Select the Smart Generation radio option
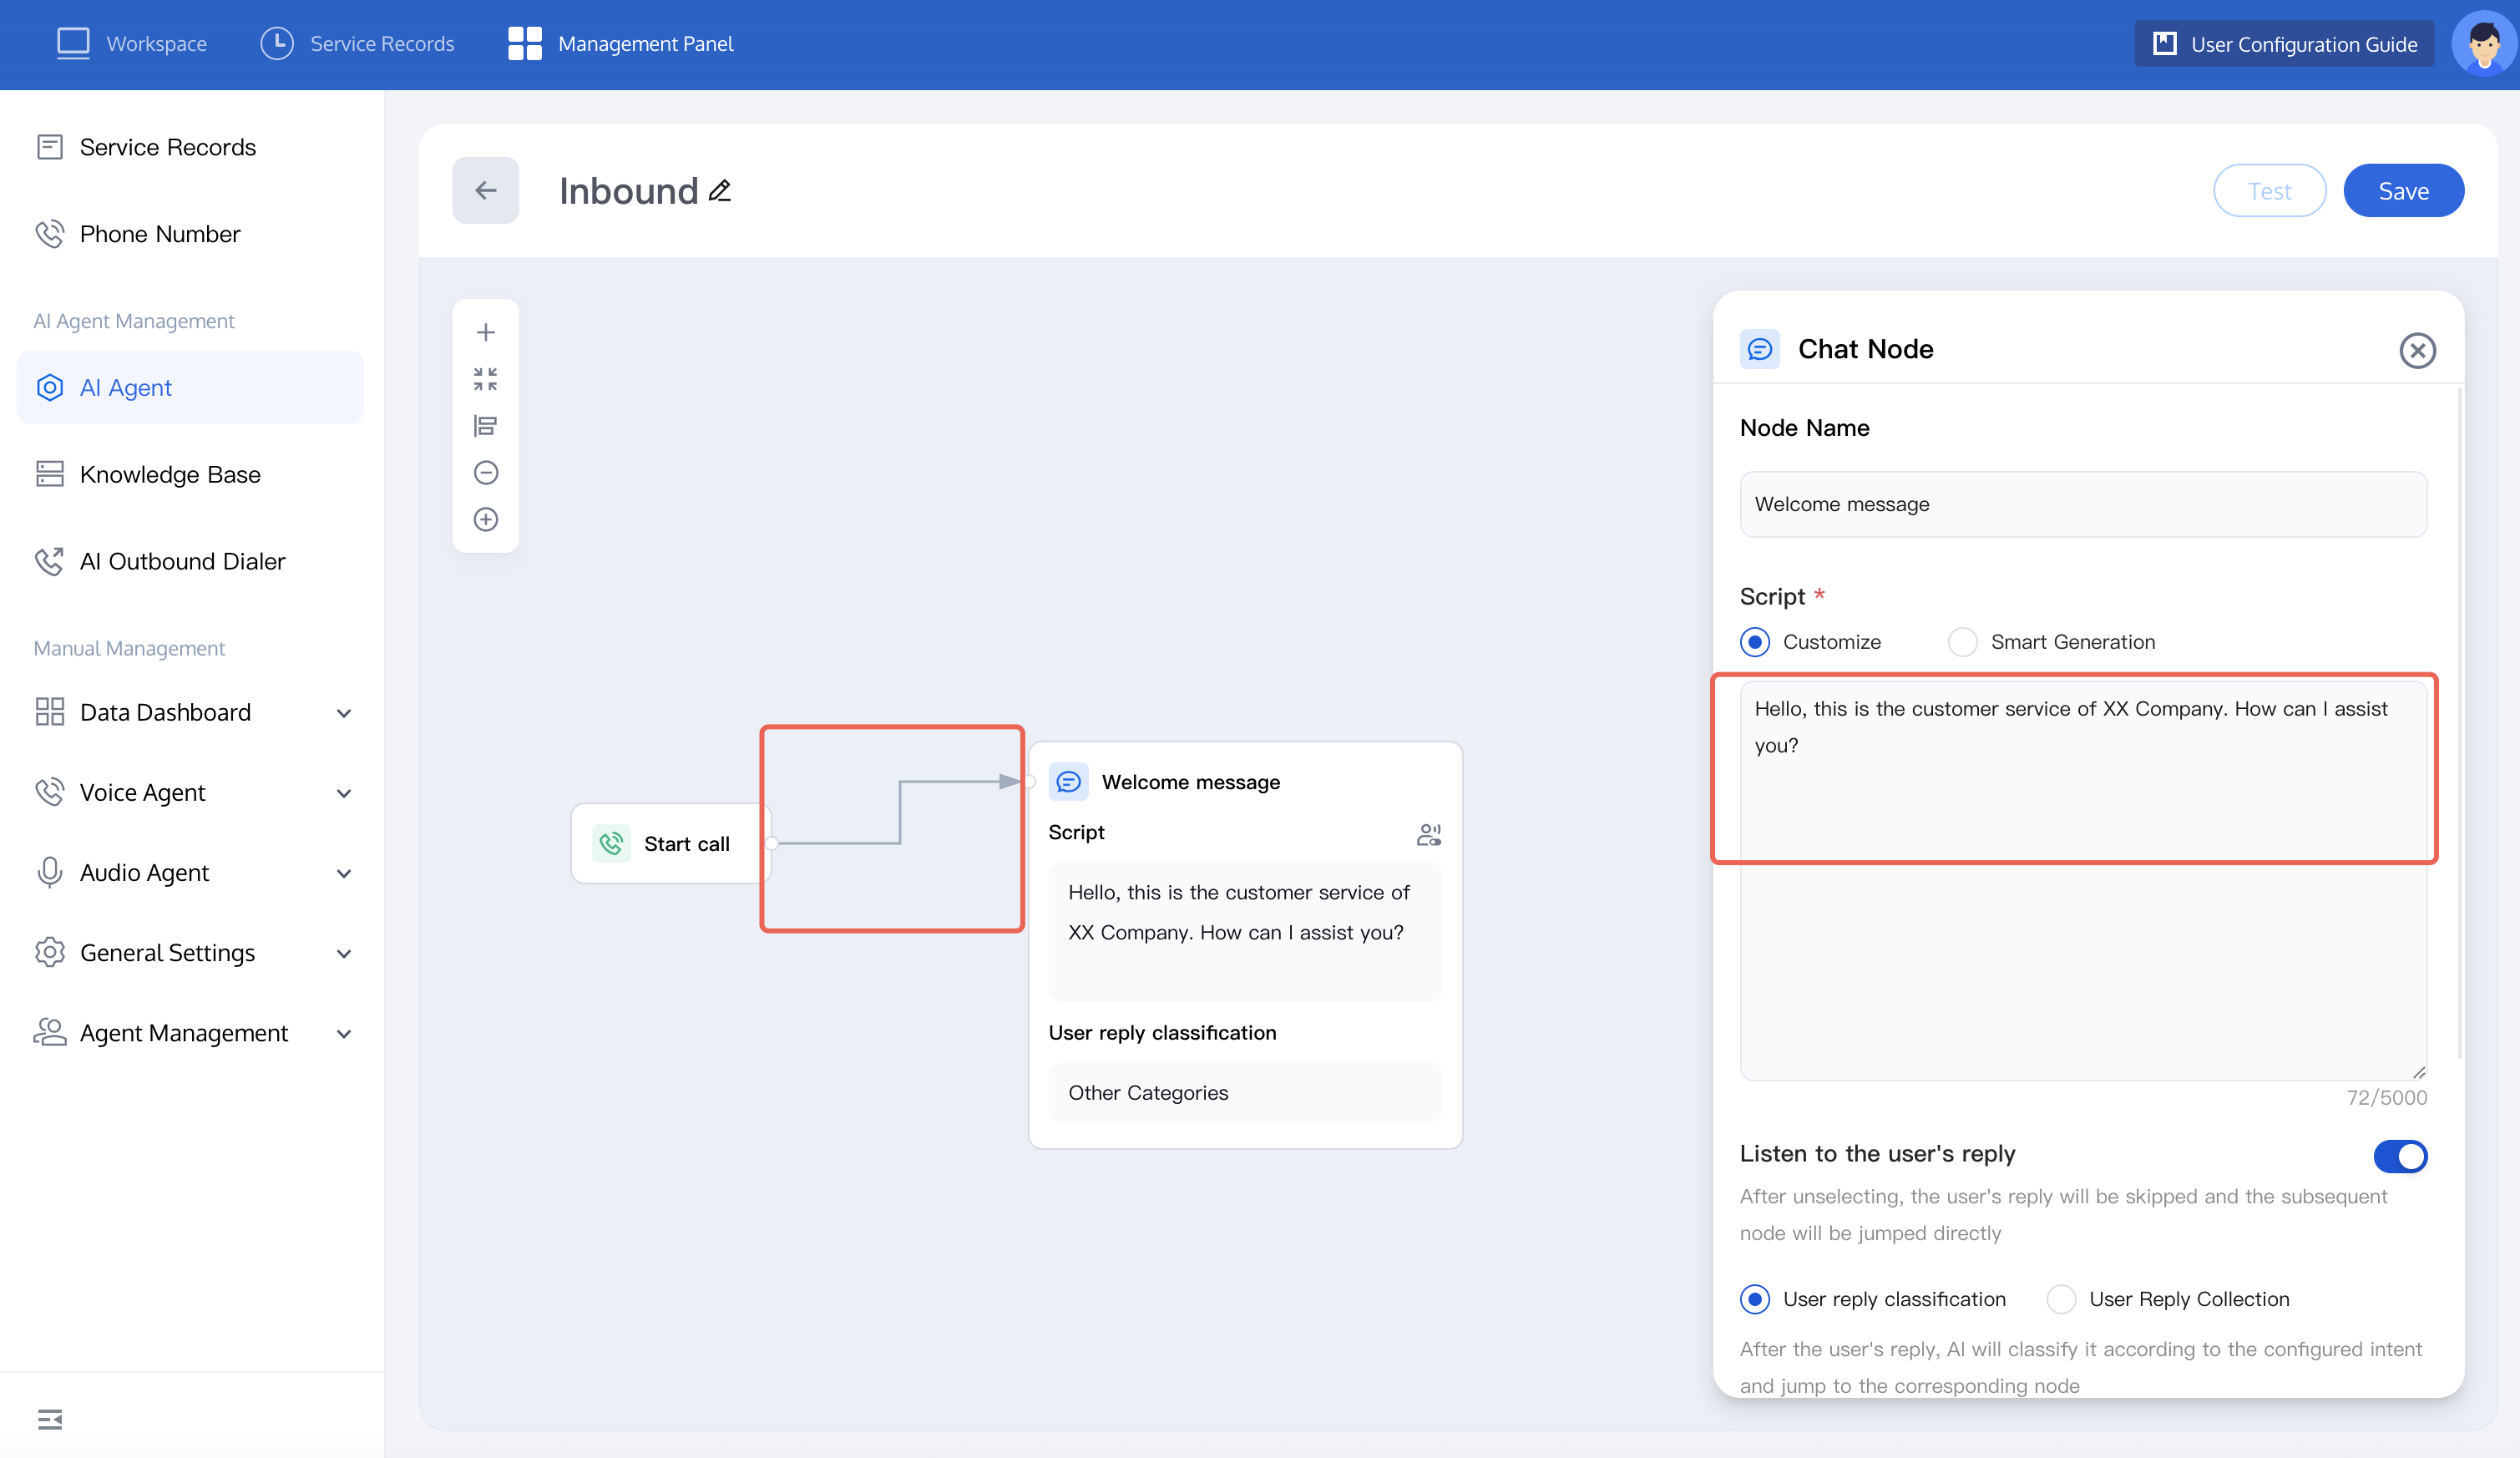 pyautogui.click(x=1962, y=642)
